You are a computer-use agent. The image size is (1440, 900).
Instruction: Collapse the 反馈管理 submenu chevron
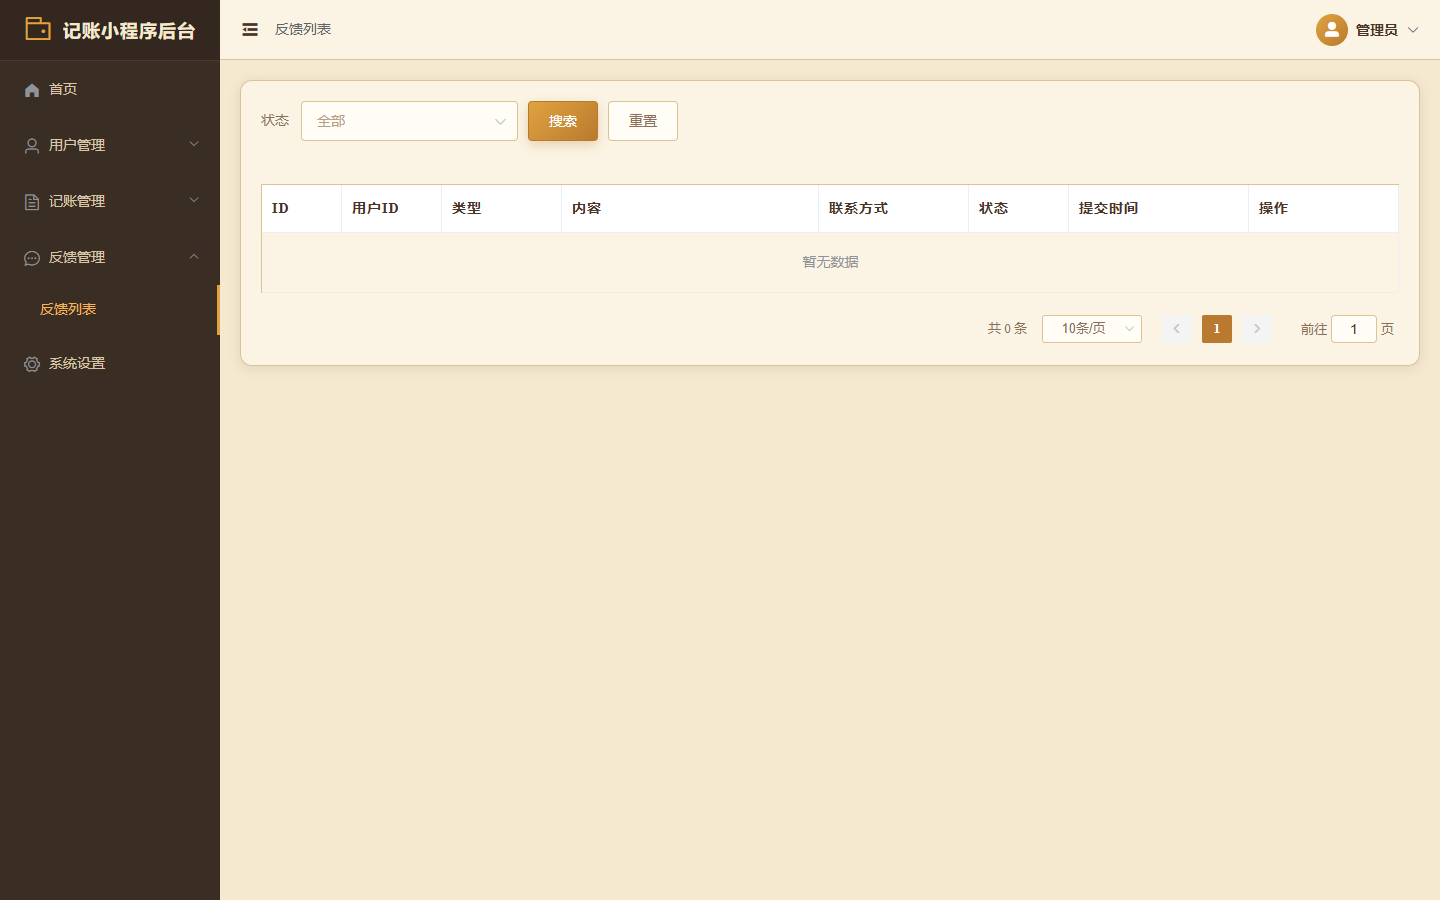coord(194,257)
